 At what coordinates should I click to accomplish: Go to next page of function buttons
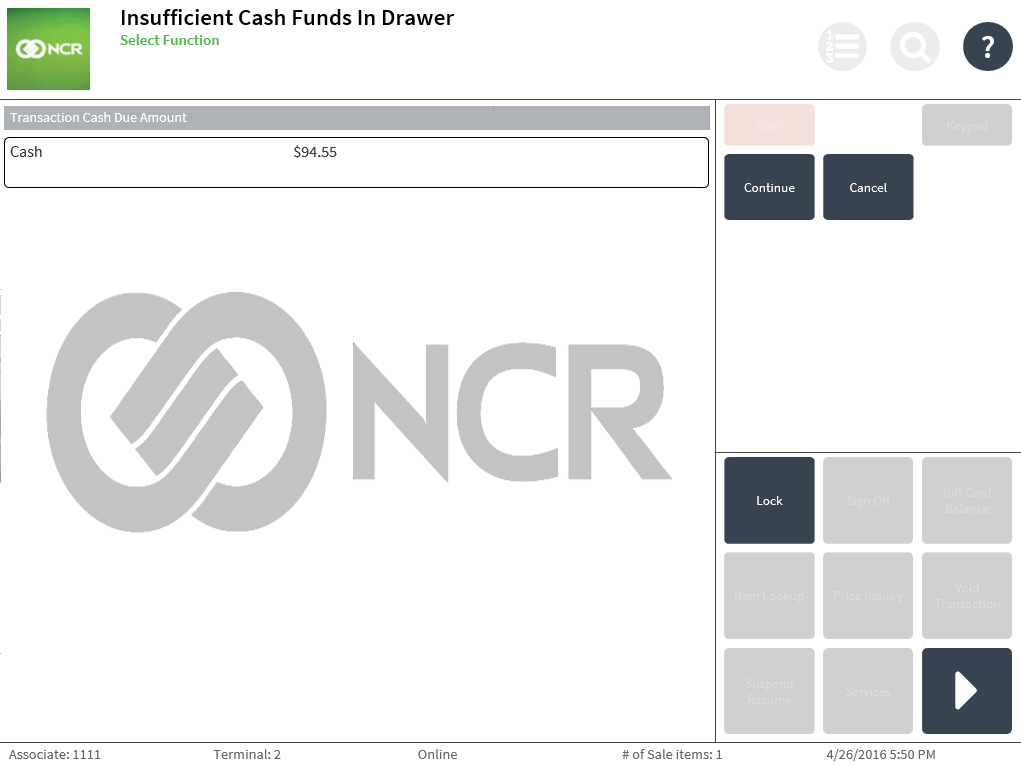pyautogui.click(x=967, y=690)
